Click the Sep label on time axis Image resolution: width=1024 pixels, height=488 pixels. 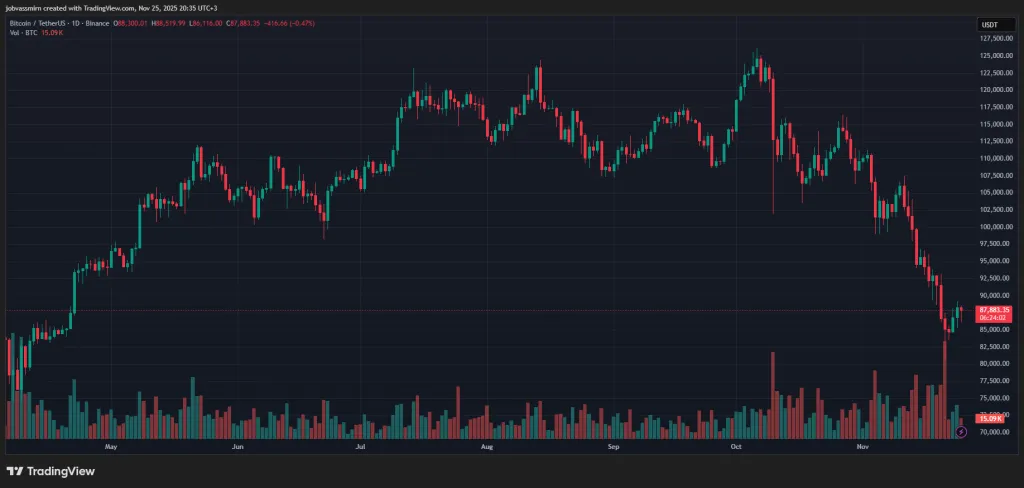tap(613, 447)
